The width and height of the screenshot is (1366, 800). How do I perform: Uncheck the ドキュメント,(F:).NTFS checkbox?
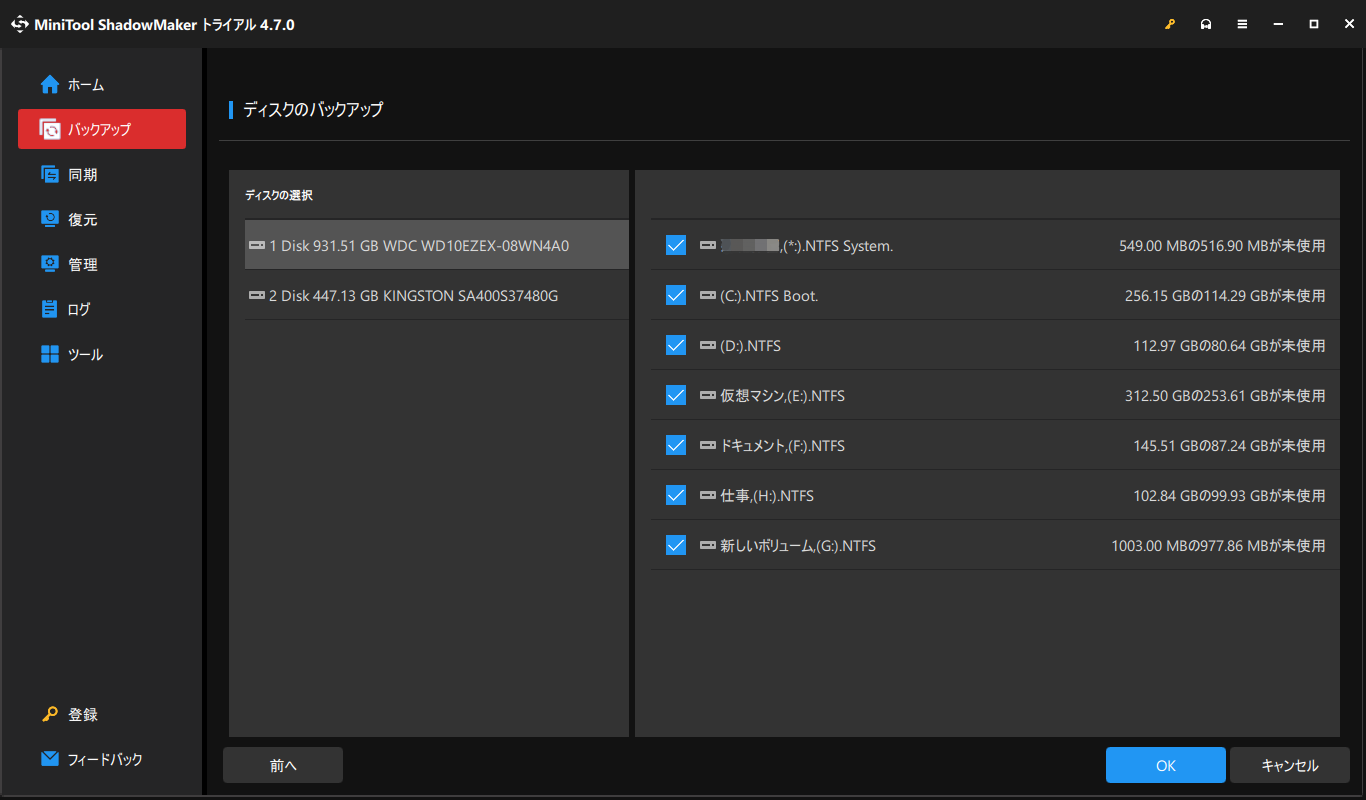pos(676,445)
